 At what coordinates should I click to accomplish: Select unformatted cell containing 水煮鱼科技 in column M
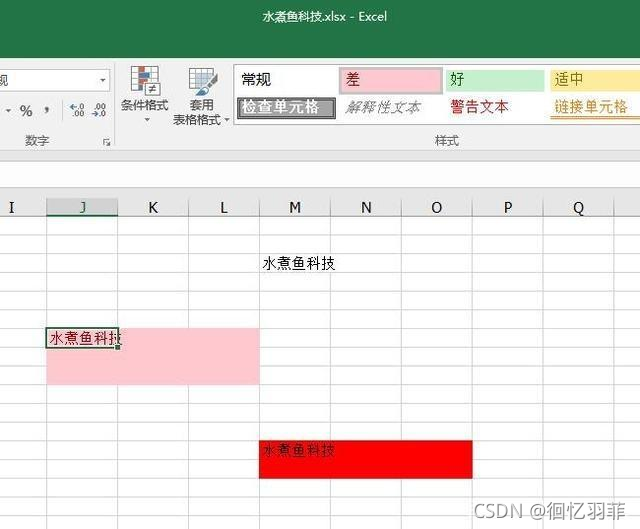295,263
